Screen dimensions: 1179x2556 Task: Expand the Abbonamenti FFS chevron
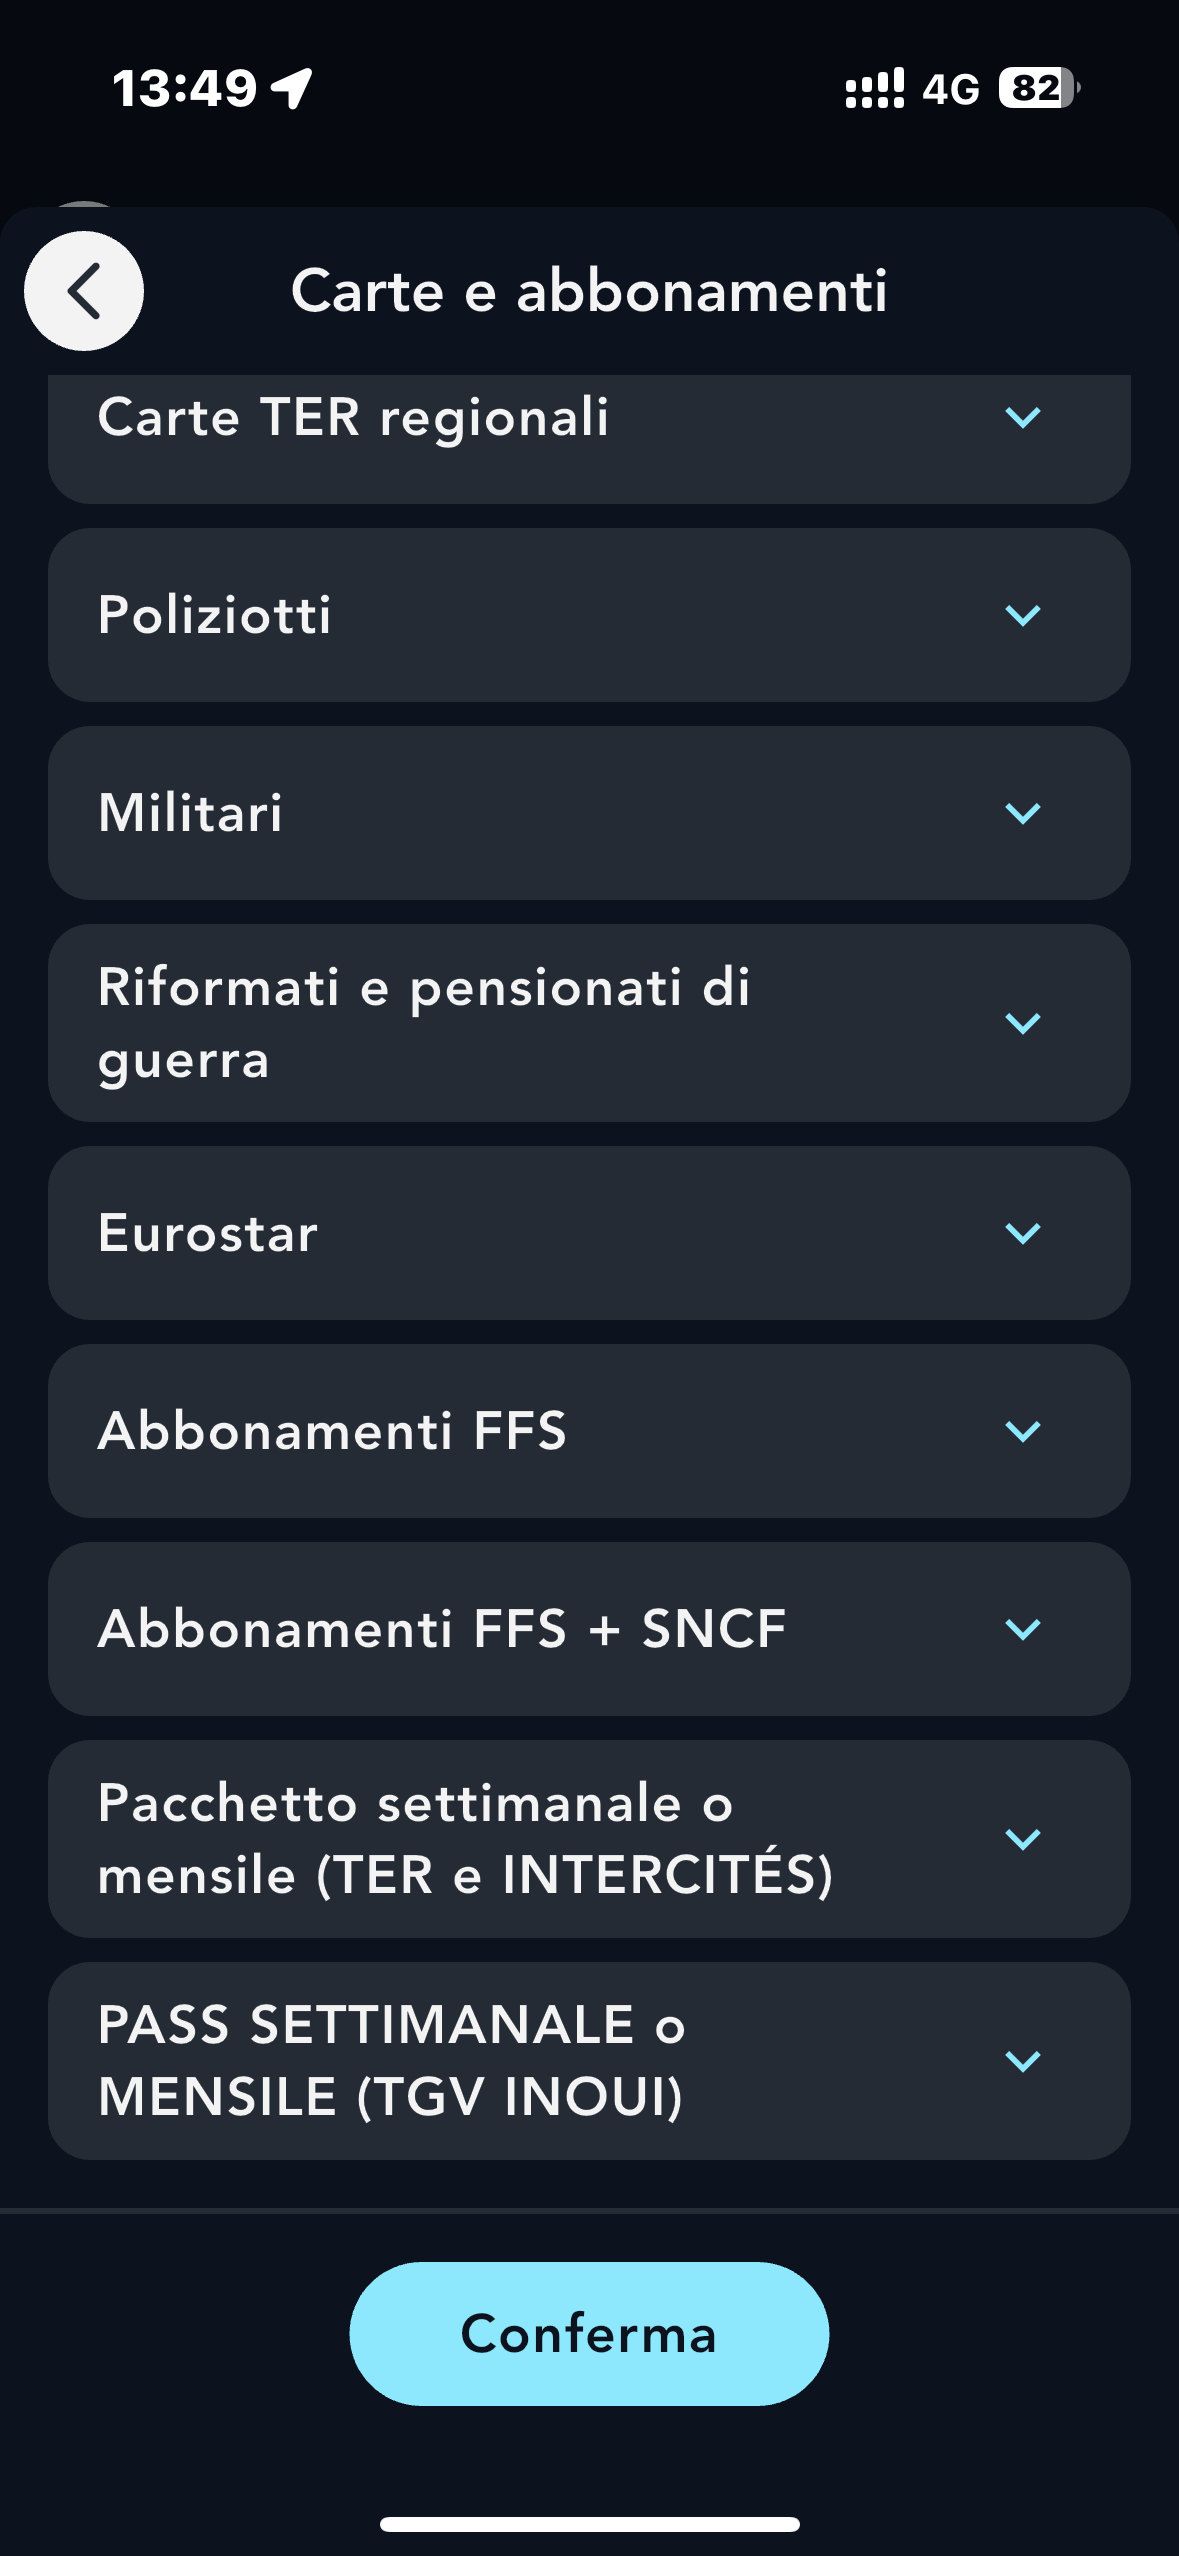[x=1022, y=1431]
